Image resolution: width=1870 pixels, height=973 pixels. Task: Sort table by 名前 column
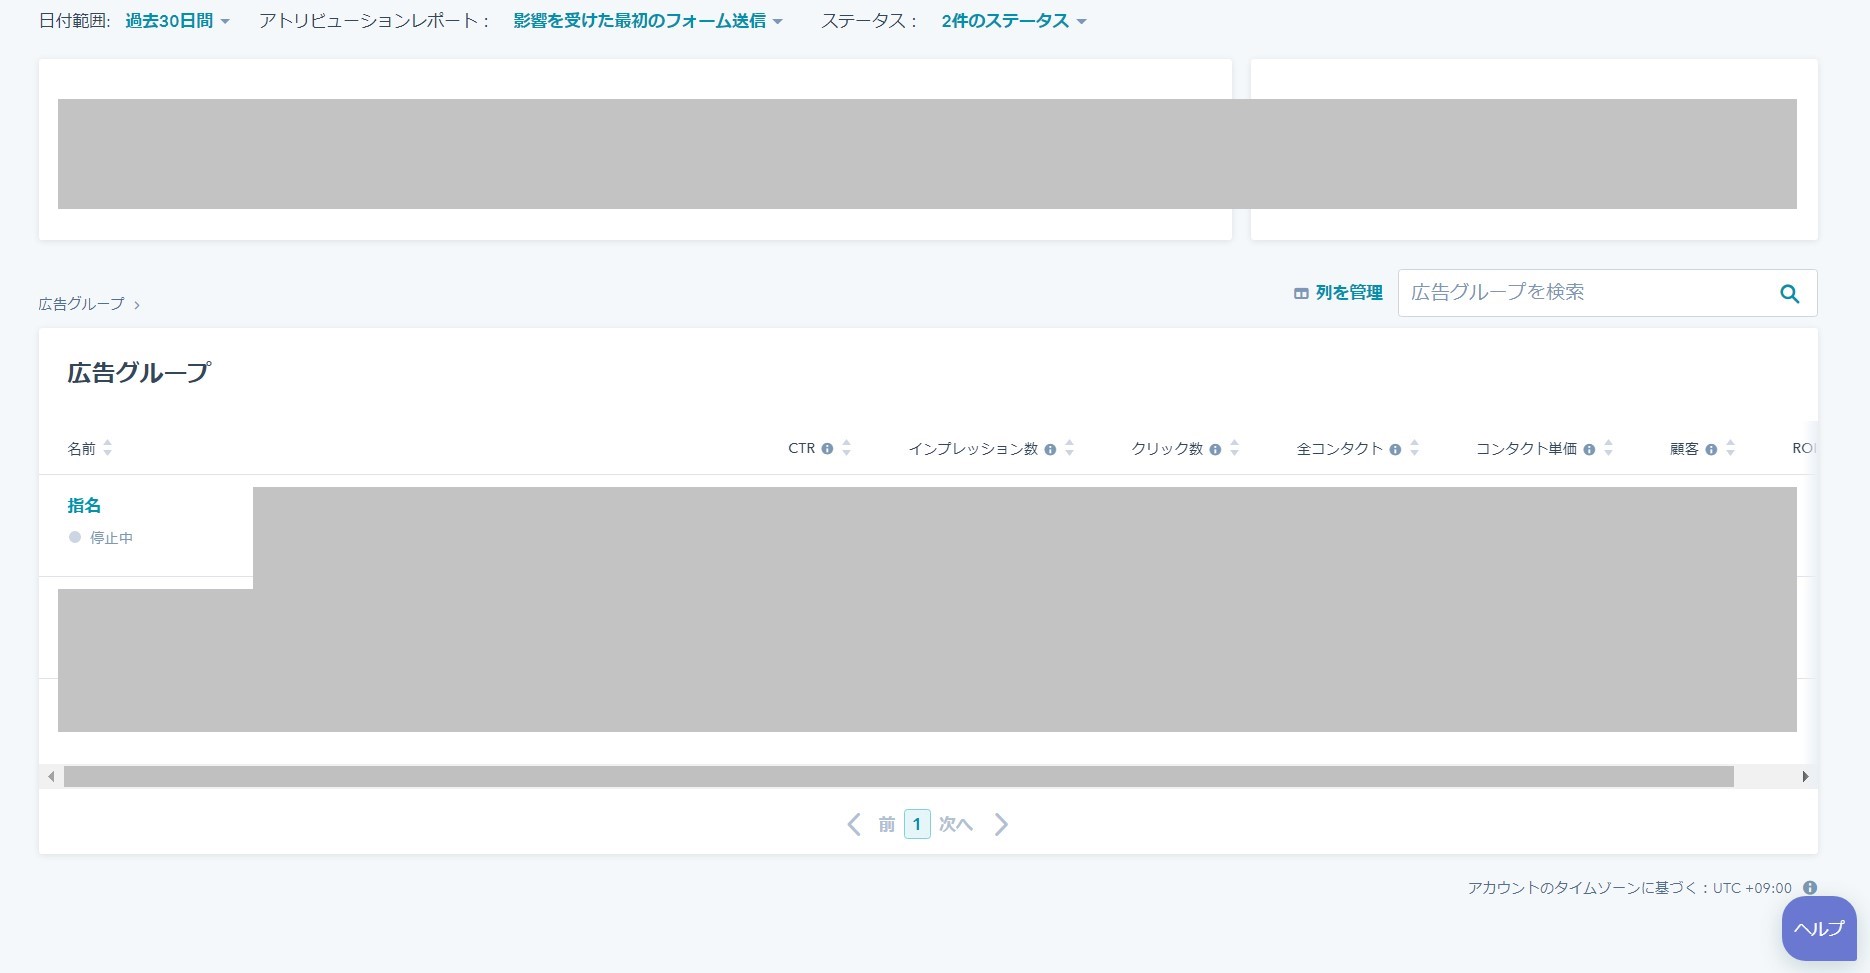pyautogui.click(x=90, y=449)
